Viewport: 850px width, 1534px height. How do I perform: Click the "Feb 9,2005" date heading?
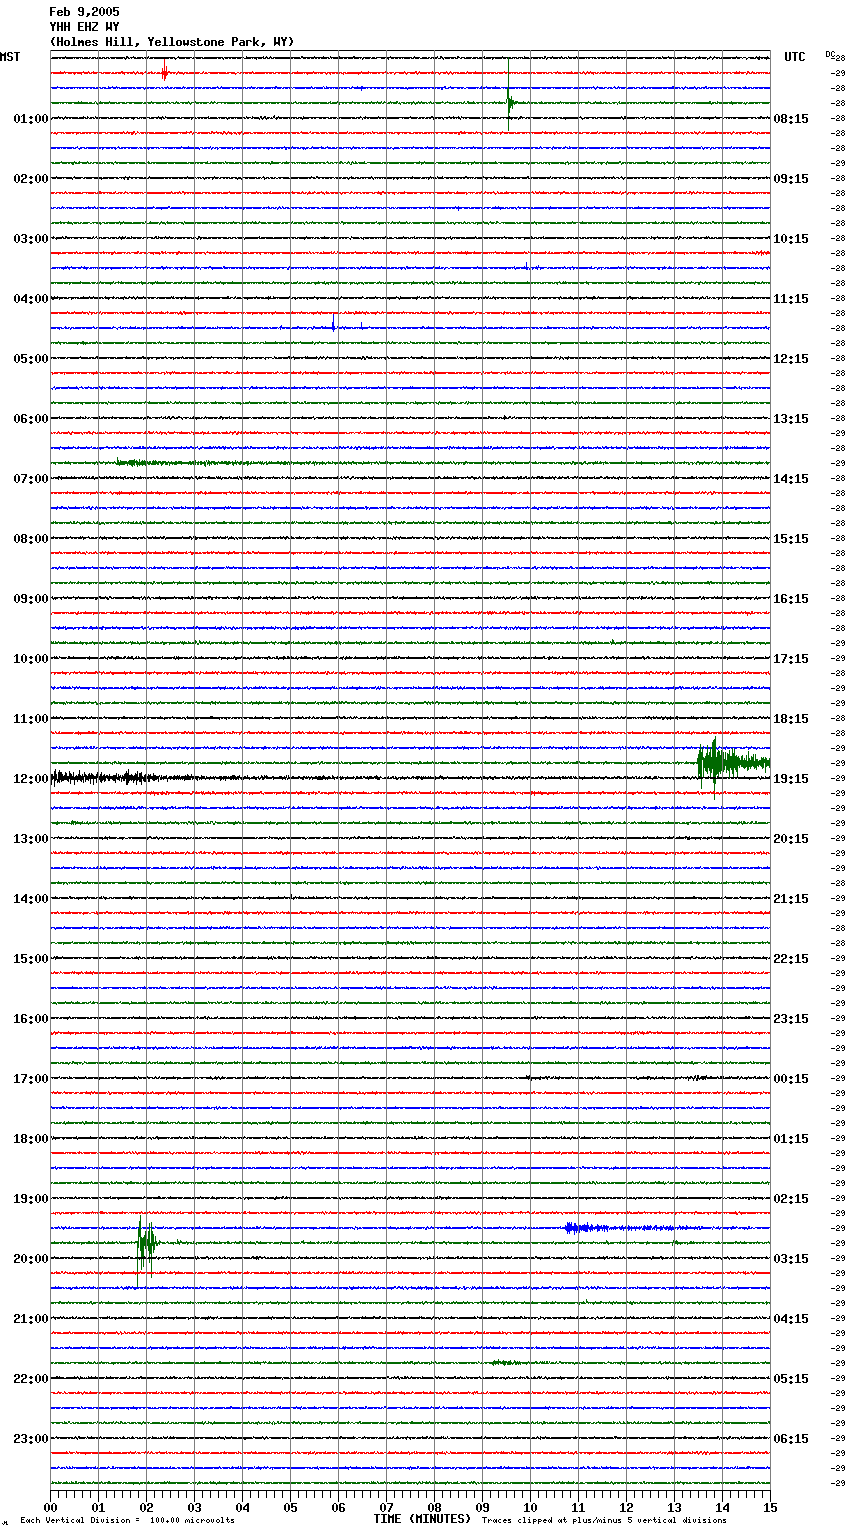pos(84,12)
